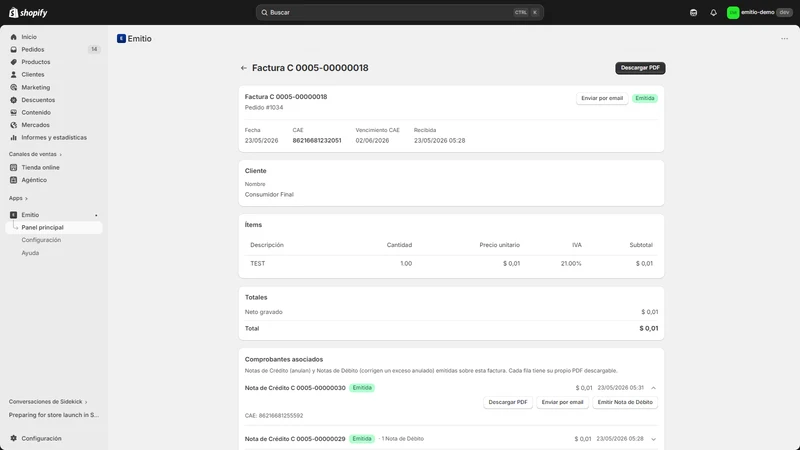Go back with the arrow beside Factura title
The image size is (800, 450).
pyautogui.click(x=243, y=68)
